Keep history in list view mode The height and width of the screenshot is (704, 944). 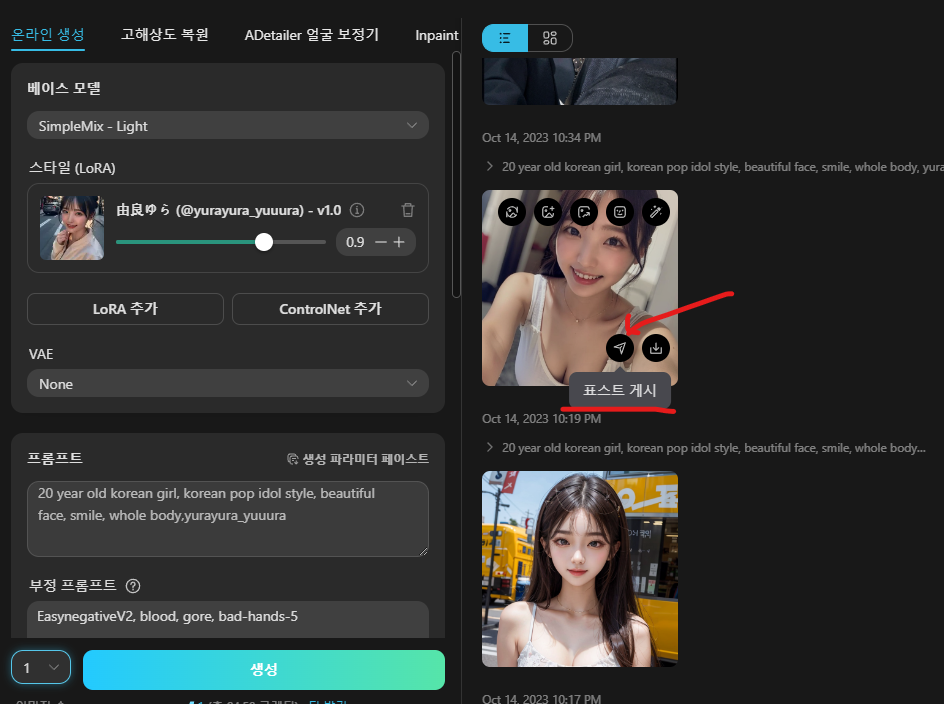[x=505, y=37]
